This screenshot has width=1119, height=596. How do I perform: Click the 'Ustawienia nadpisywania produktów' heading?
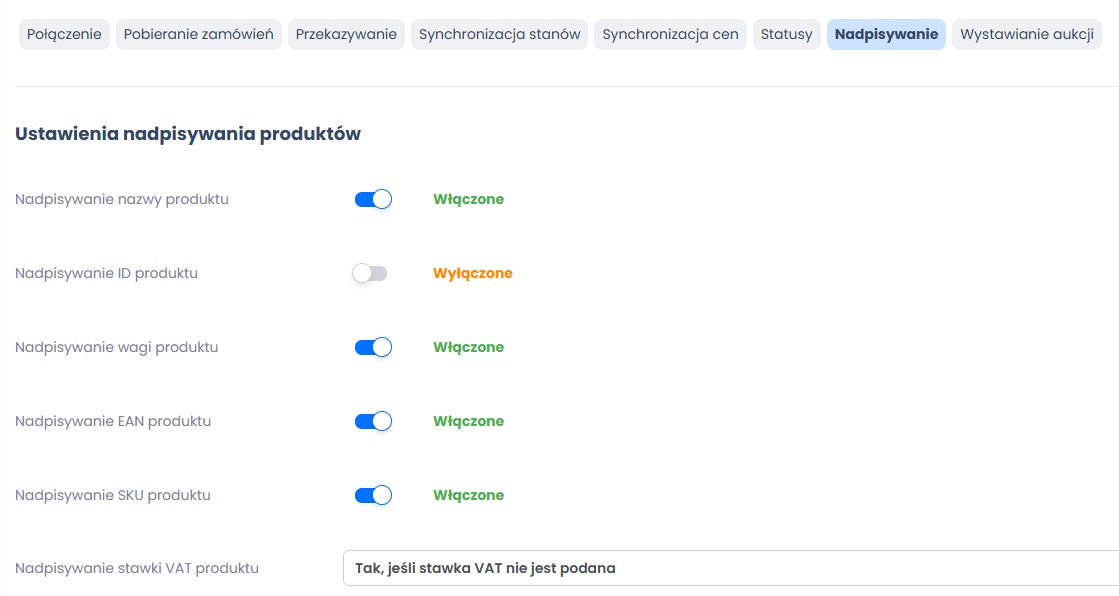pyautogui.click(x=188, y=134)
